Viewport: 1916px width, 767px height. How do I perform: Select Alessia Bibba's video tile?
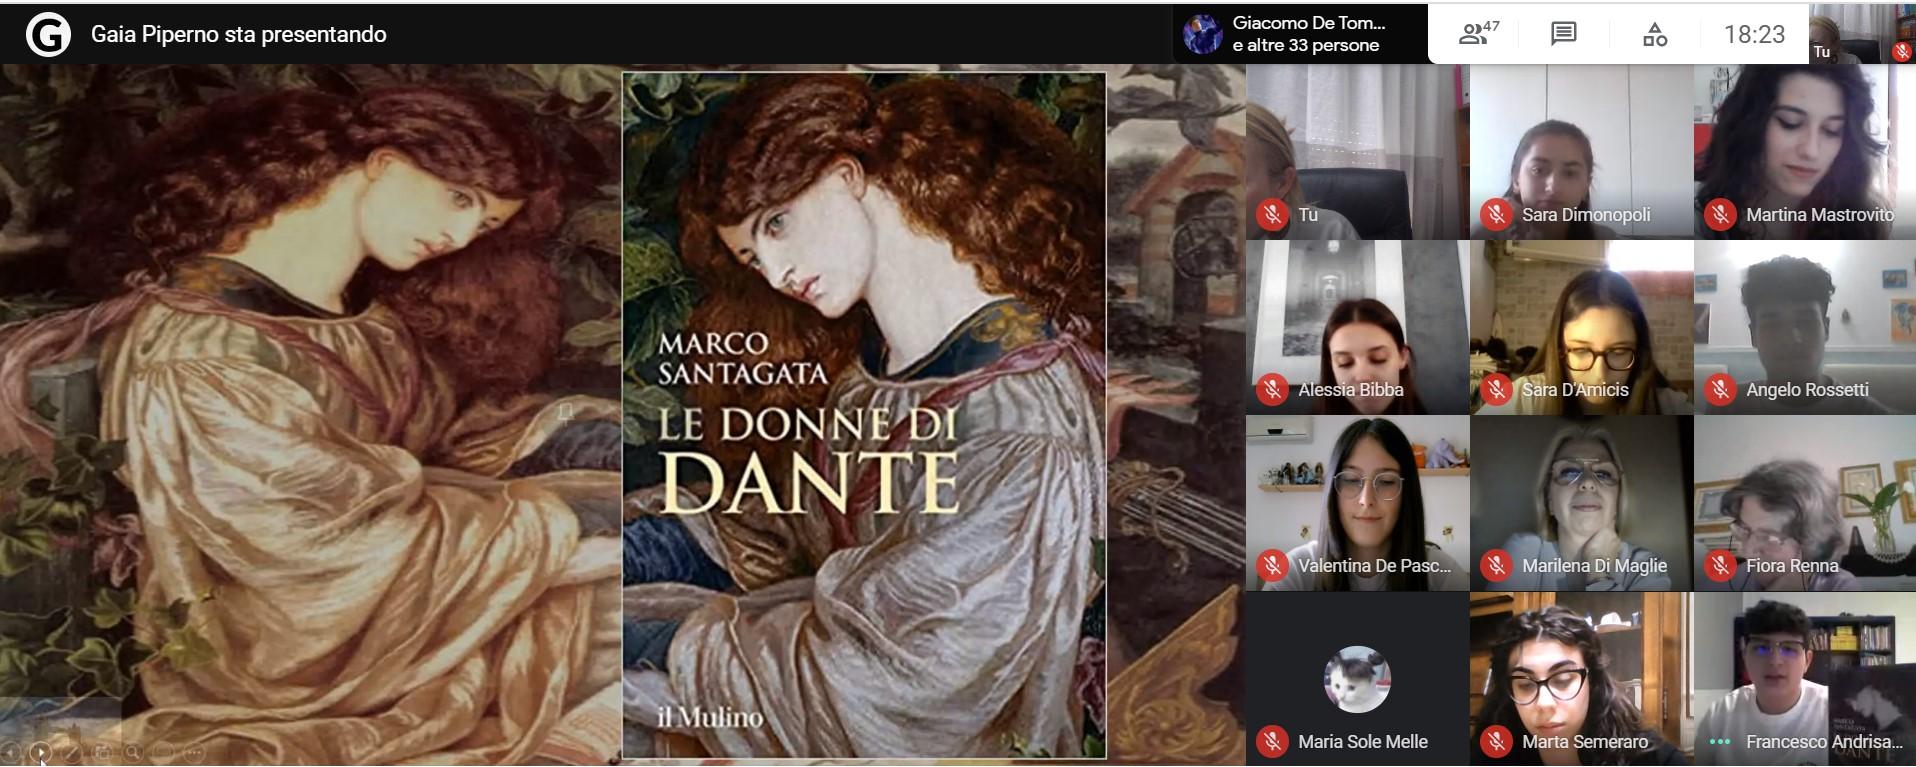(1357, 327)
